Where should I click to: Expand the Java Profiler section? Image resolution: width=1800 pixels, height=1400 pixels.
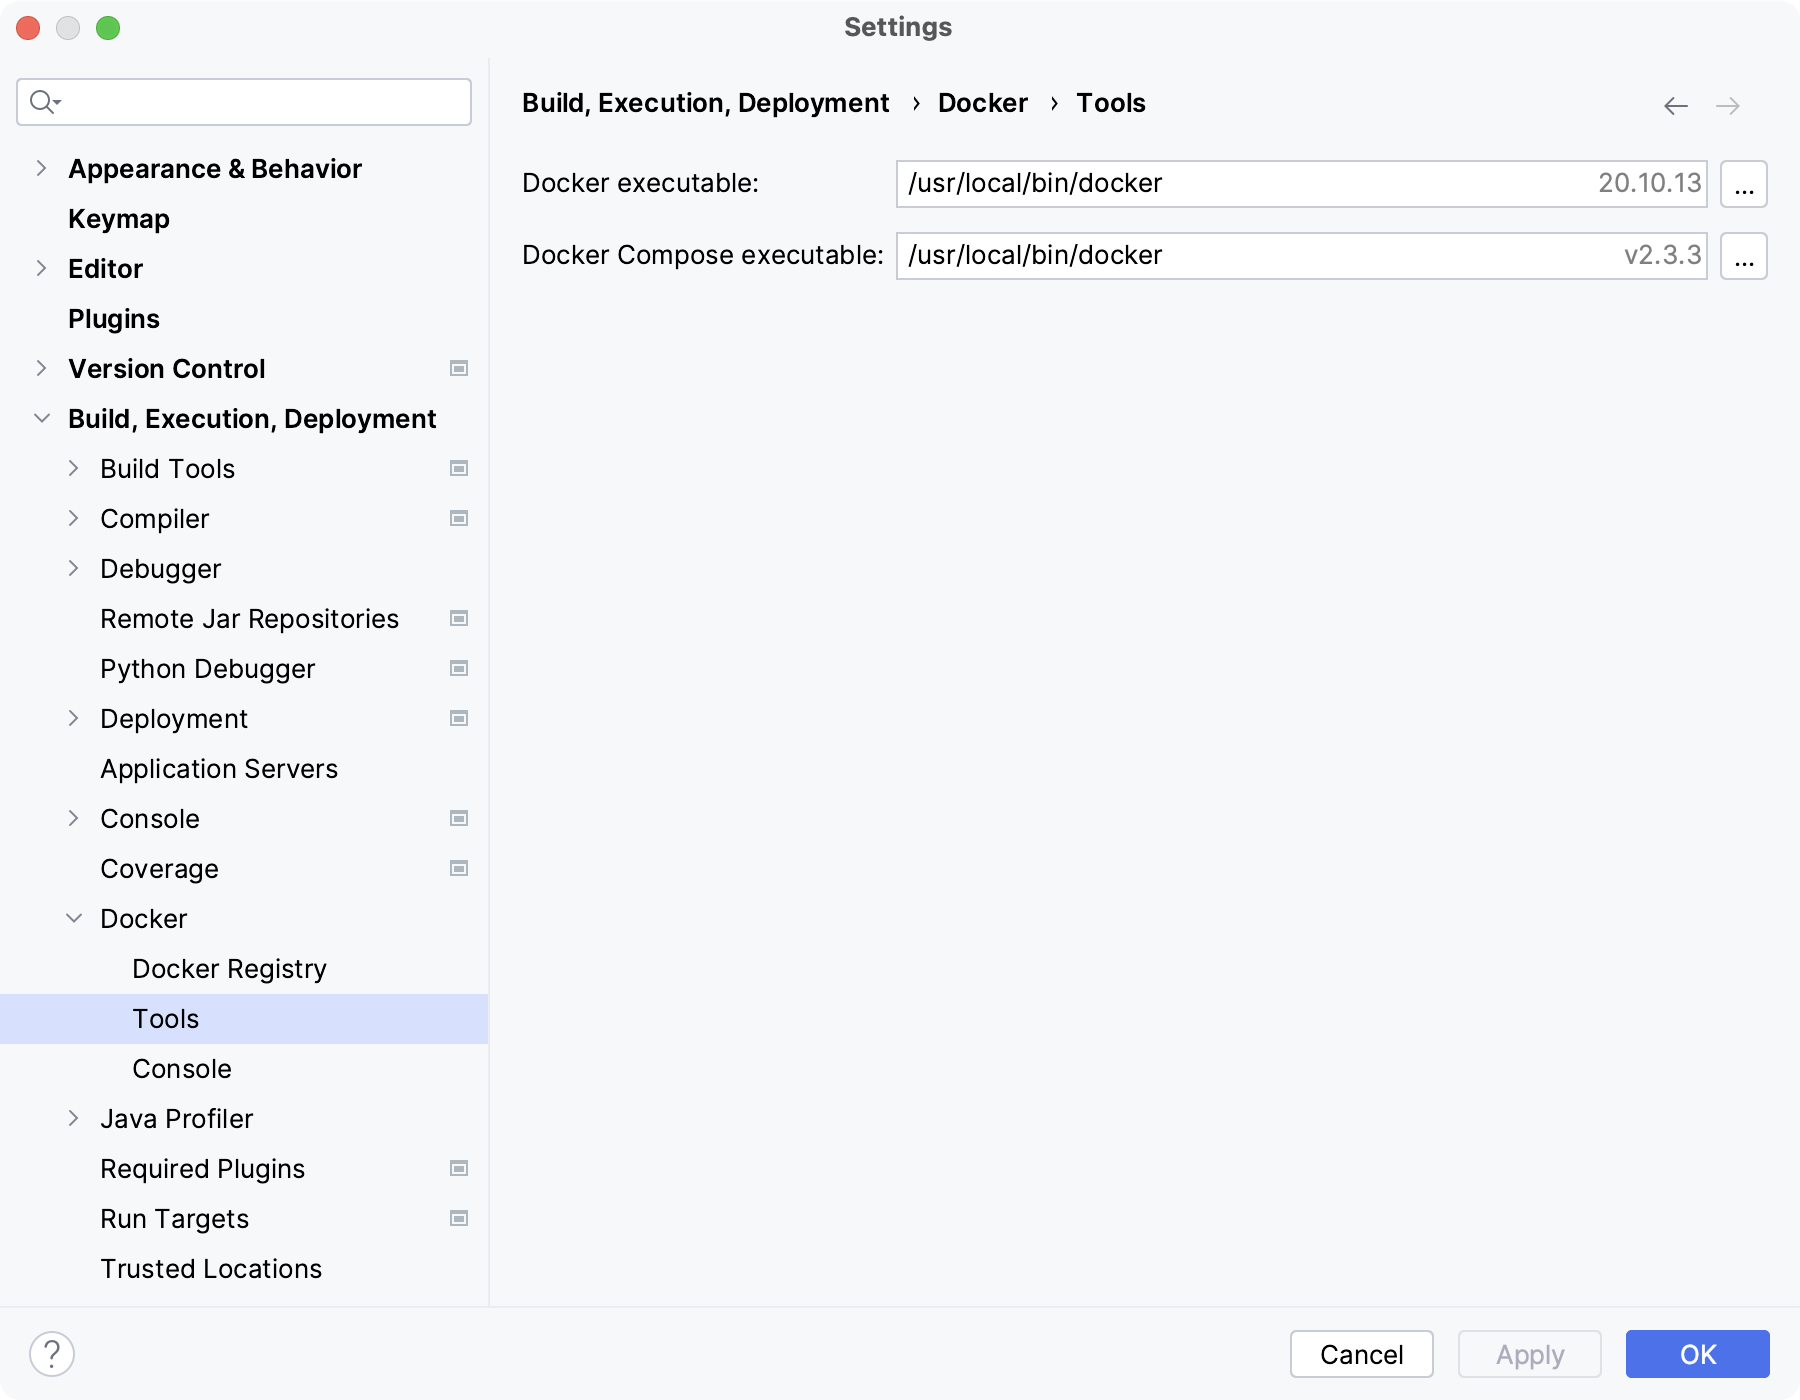(x=74, y=1118)
